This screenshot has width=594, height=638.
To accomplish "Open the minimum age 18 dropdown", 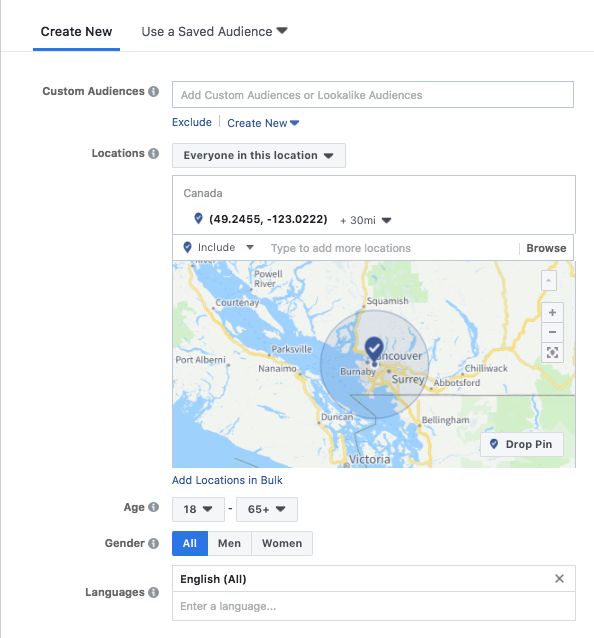I will point(198,509).
